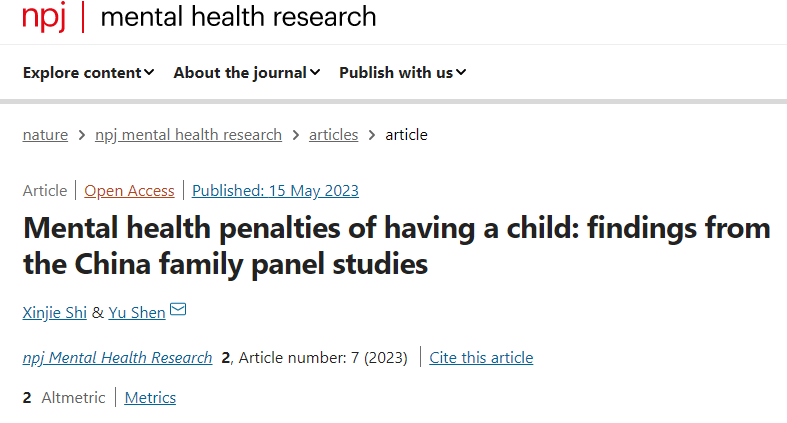
Task: Navigate to the articles breadcrumb
Action: (333, 135)
